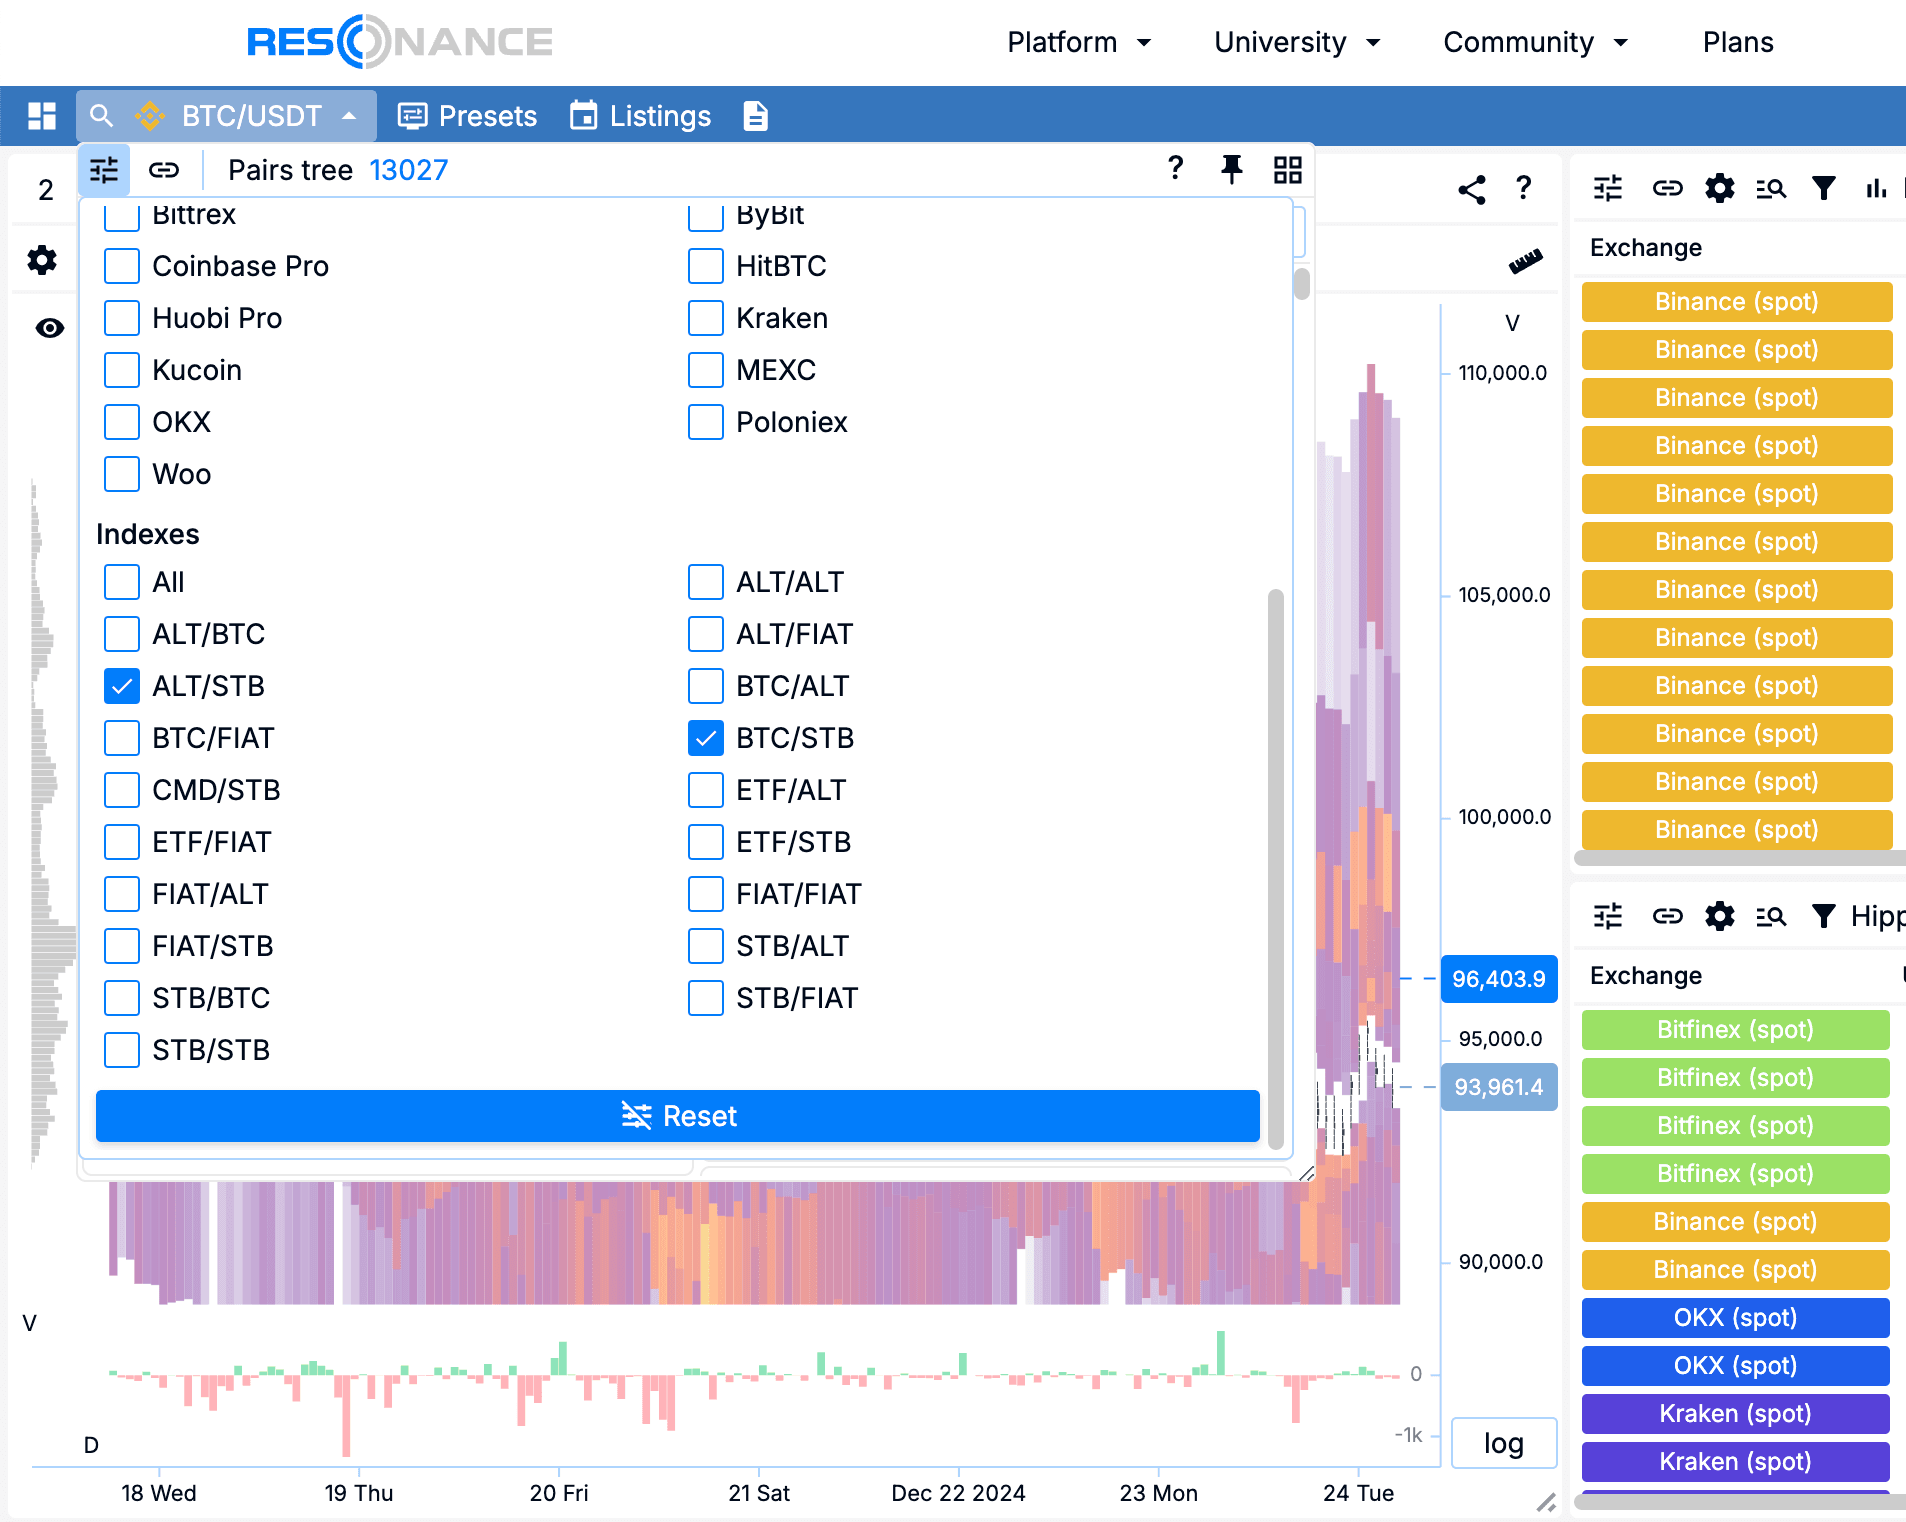
Task: Click the 96,403.9 price label
Action: [1499, 979]
